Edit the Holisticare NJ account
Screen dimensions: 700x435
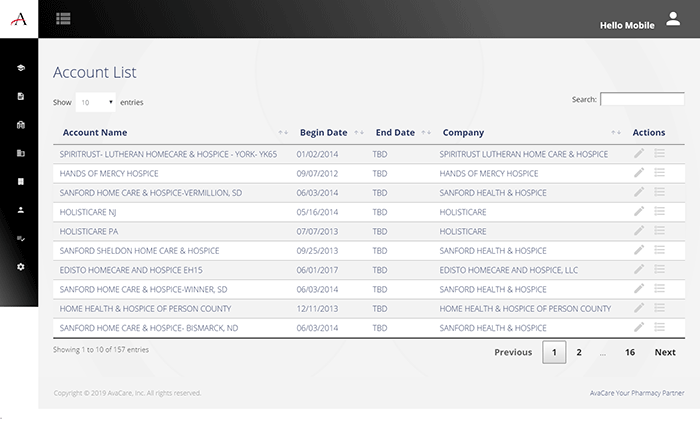point(639,211)
